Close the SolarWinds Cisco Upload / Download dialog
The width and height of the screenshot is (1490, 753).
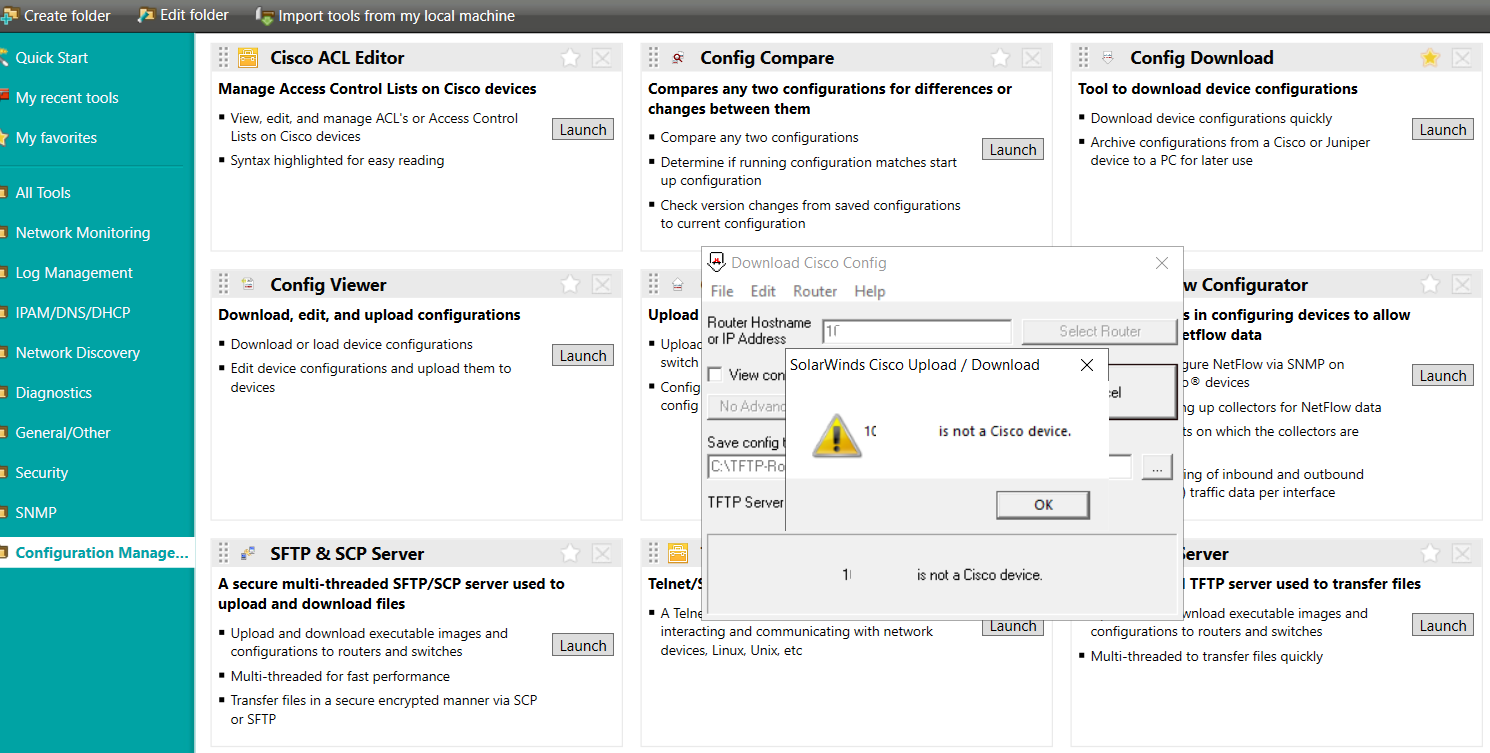1087,365
